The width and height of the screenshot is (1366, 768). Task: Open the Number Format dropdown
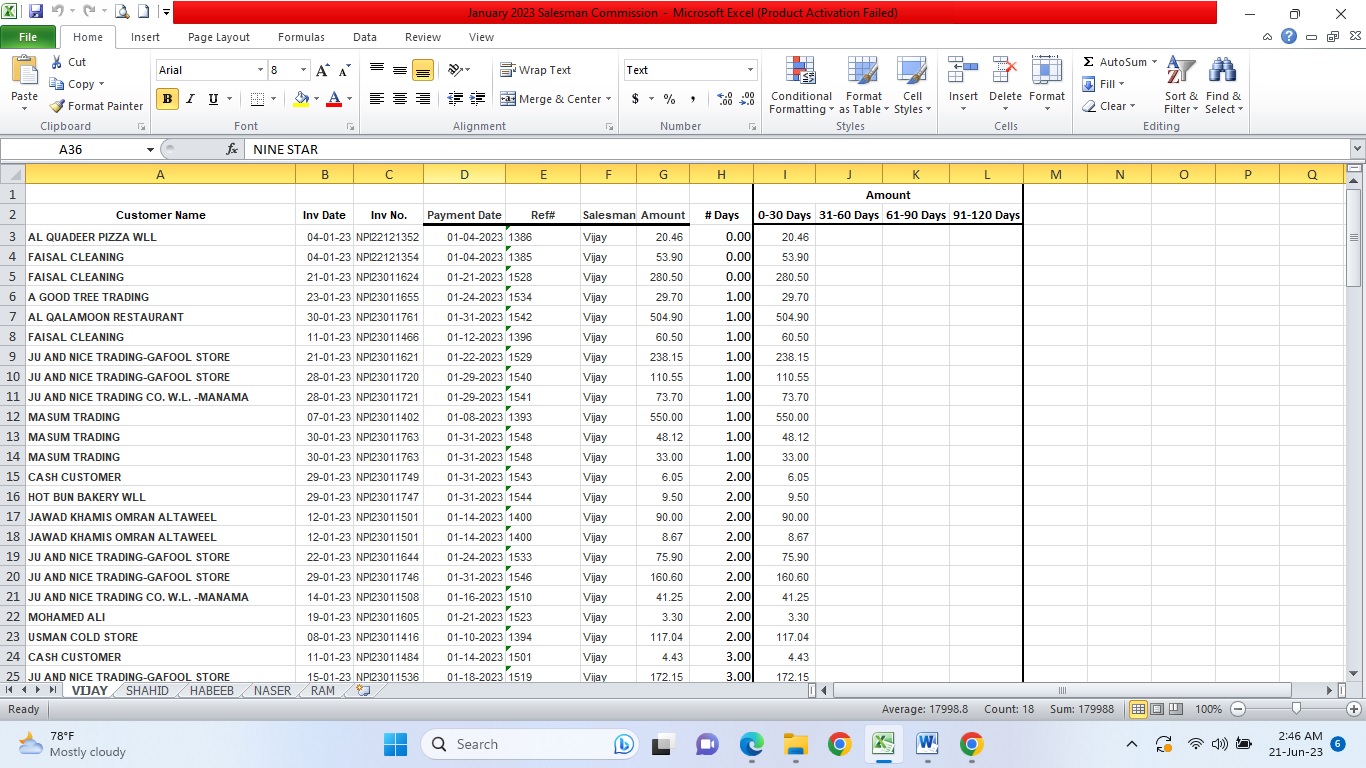pos(750,70)
